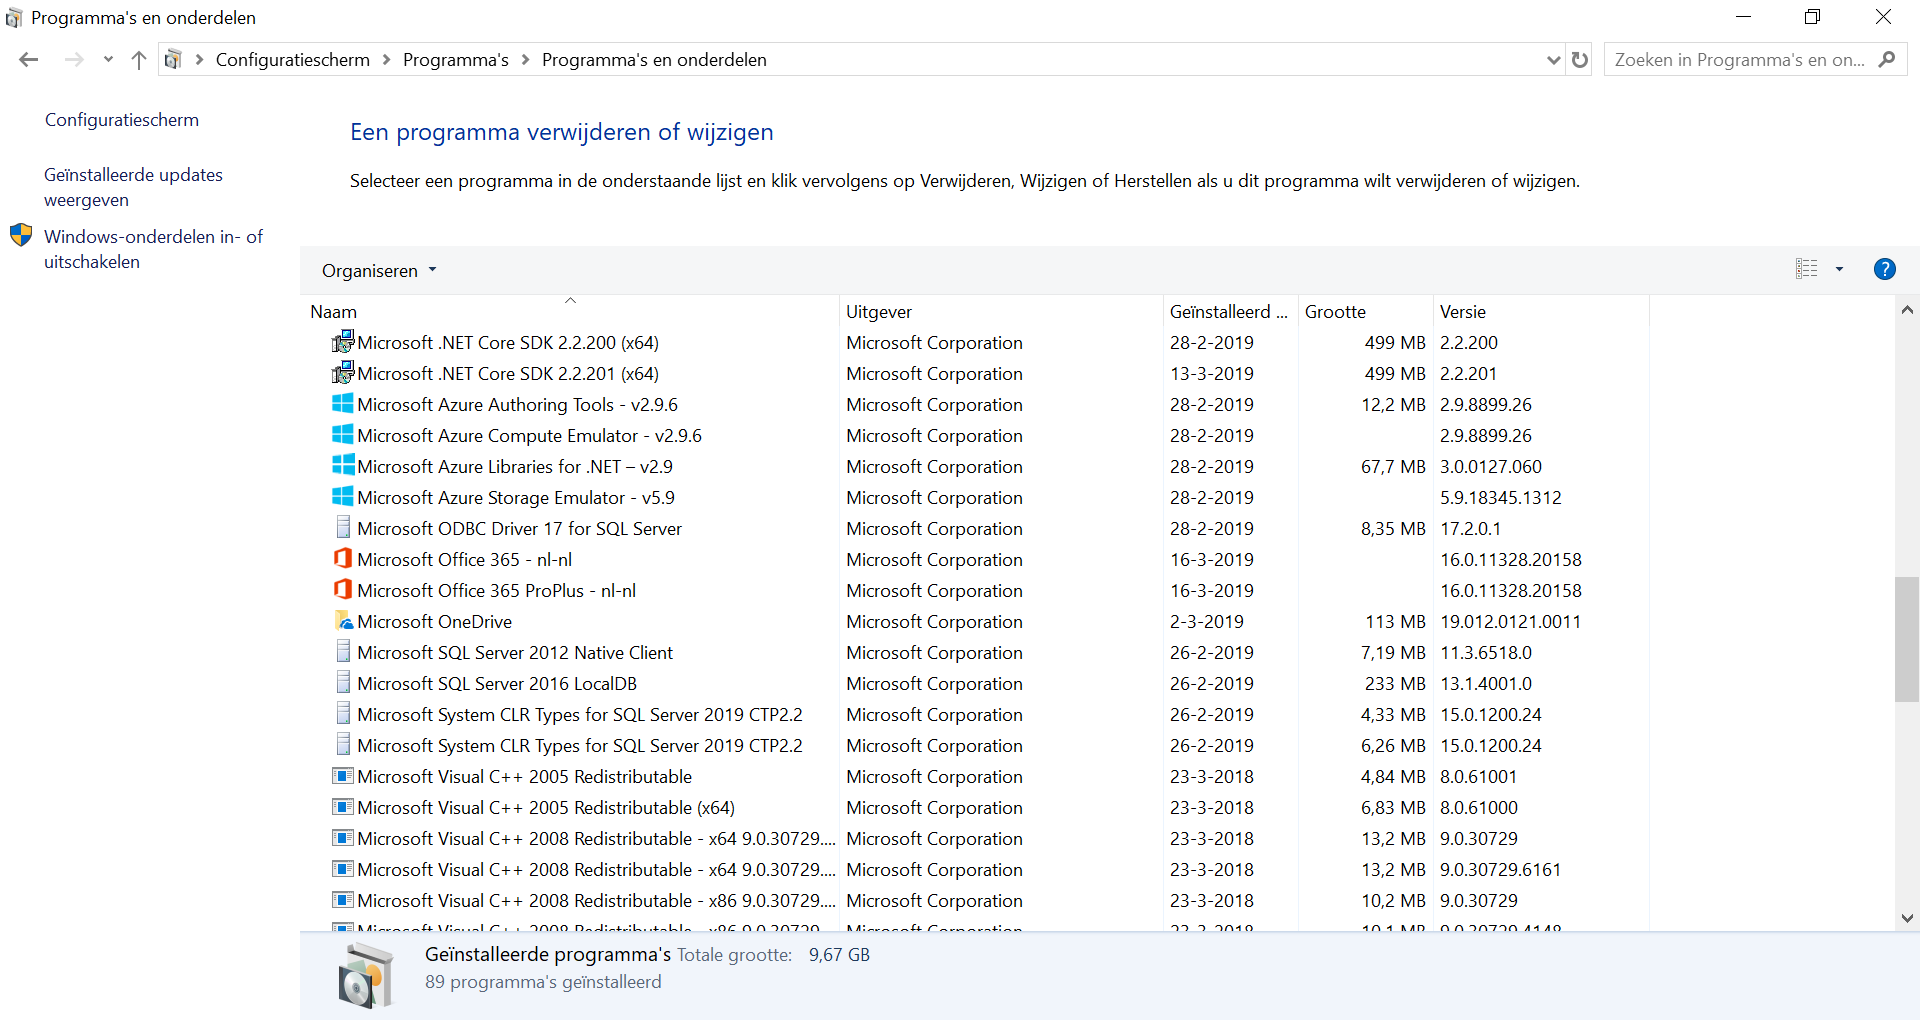This screenshot has width=1920, height=1020.
Task: Open Geïnstalleerde updates weergeven link
Action: [x=133, y=187]
